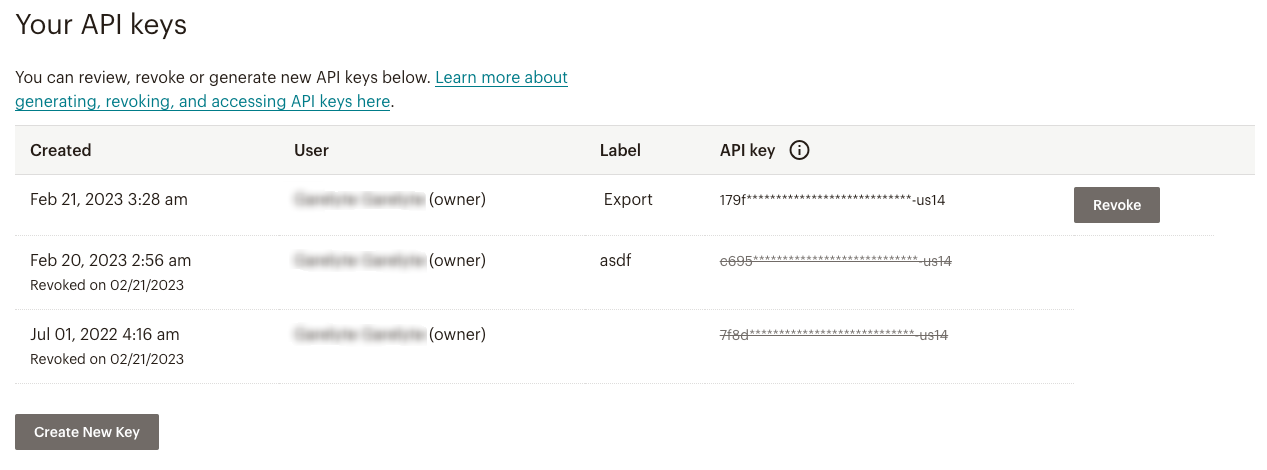Select the active key starting with 179f

pyautogui.click(x=832, y=200)
